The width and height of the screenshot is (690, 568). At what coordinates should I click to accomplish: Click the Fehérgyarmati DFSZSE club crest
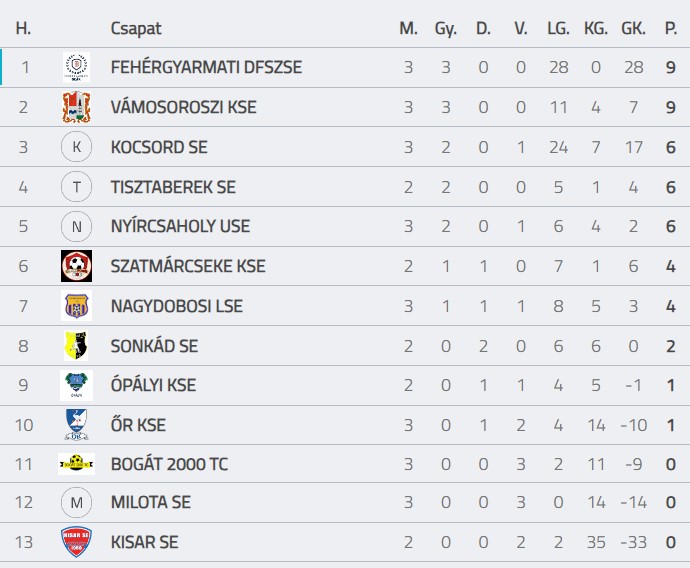click(76, 67)
